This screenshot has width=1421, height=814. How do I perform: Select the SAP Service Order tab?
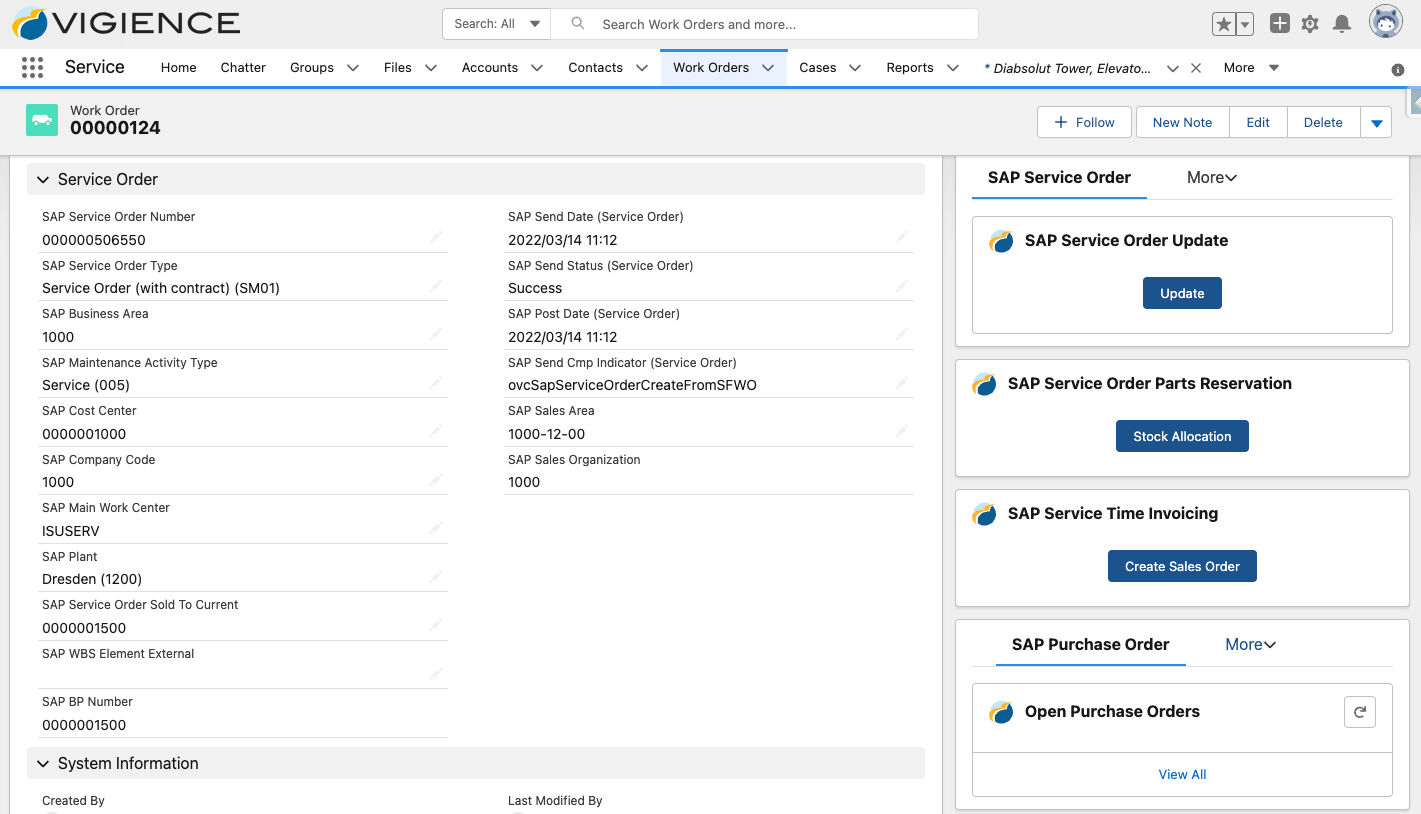point(1059,178)
